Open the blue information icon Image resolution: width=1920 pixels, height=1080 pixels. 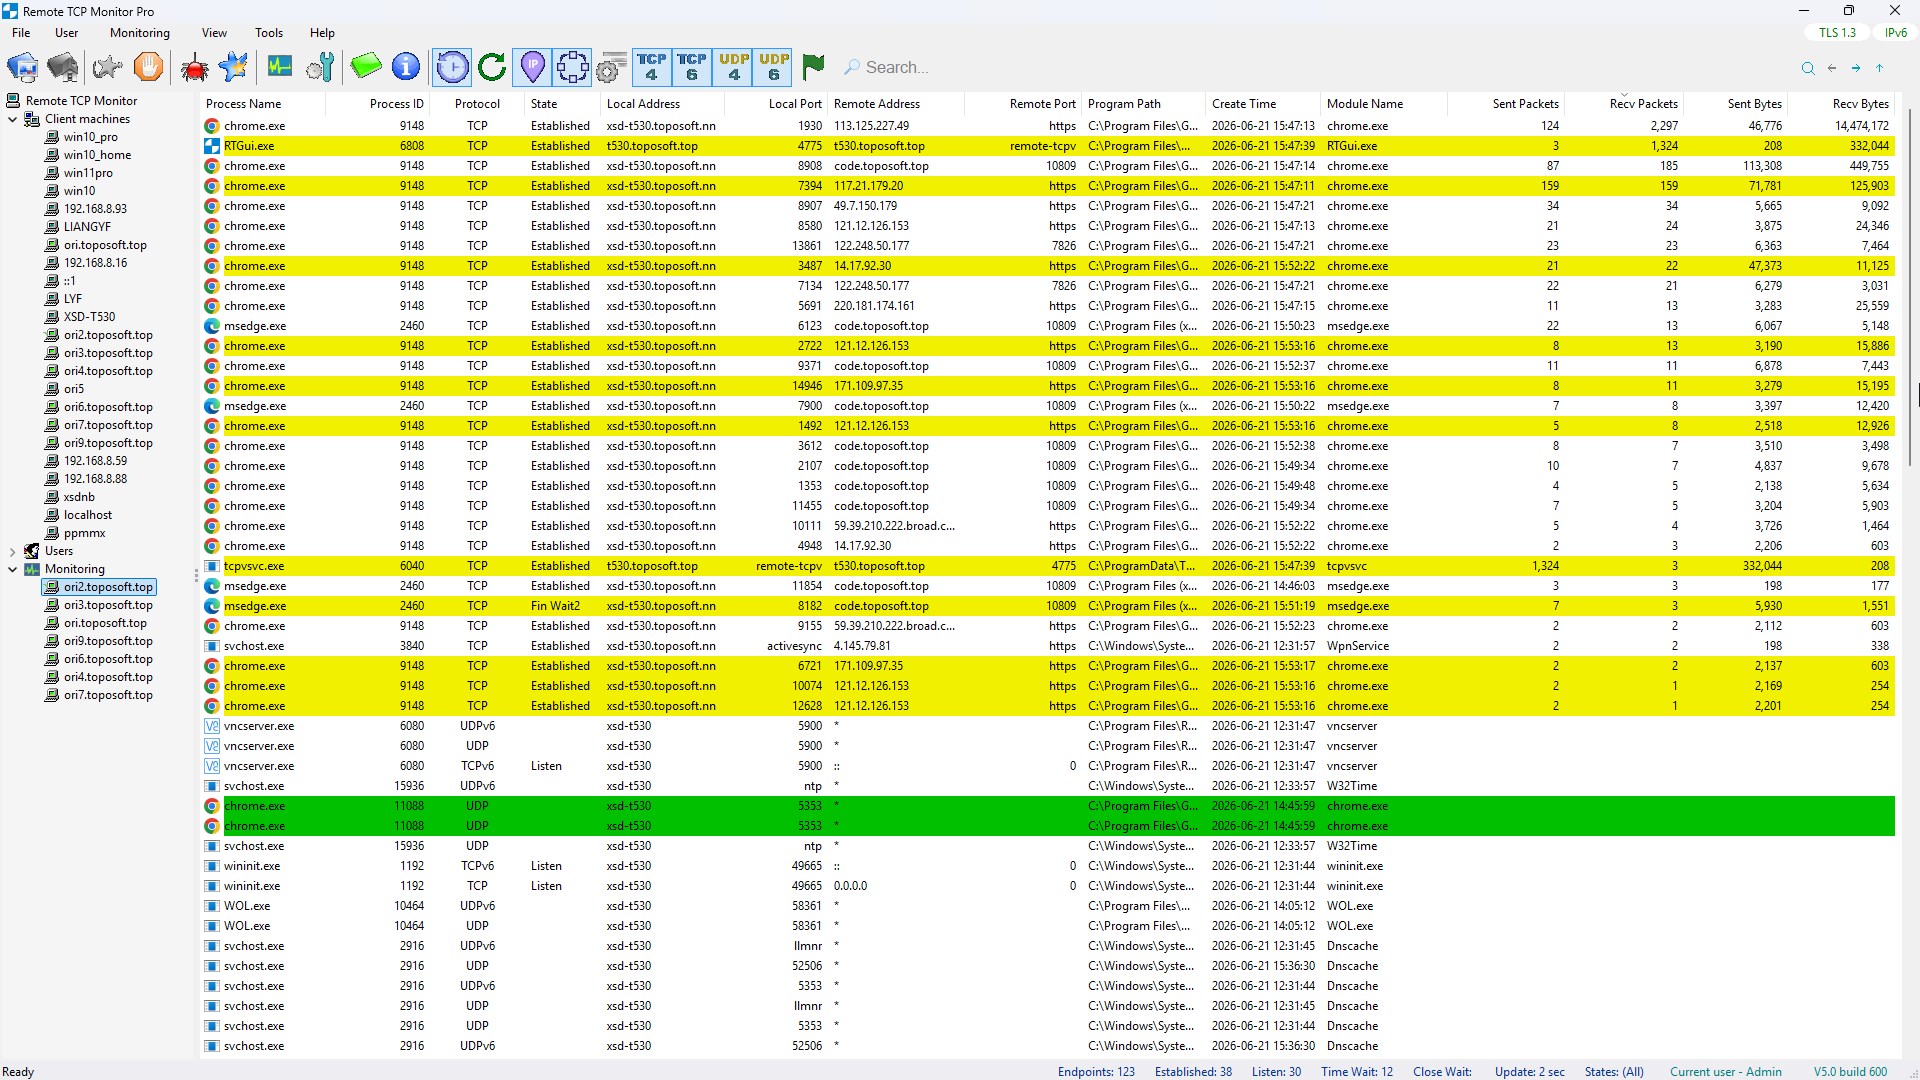[x=406, y=67]
